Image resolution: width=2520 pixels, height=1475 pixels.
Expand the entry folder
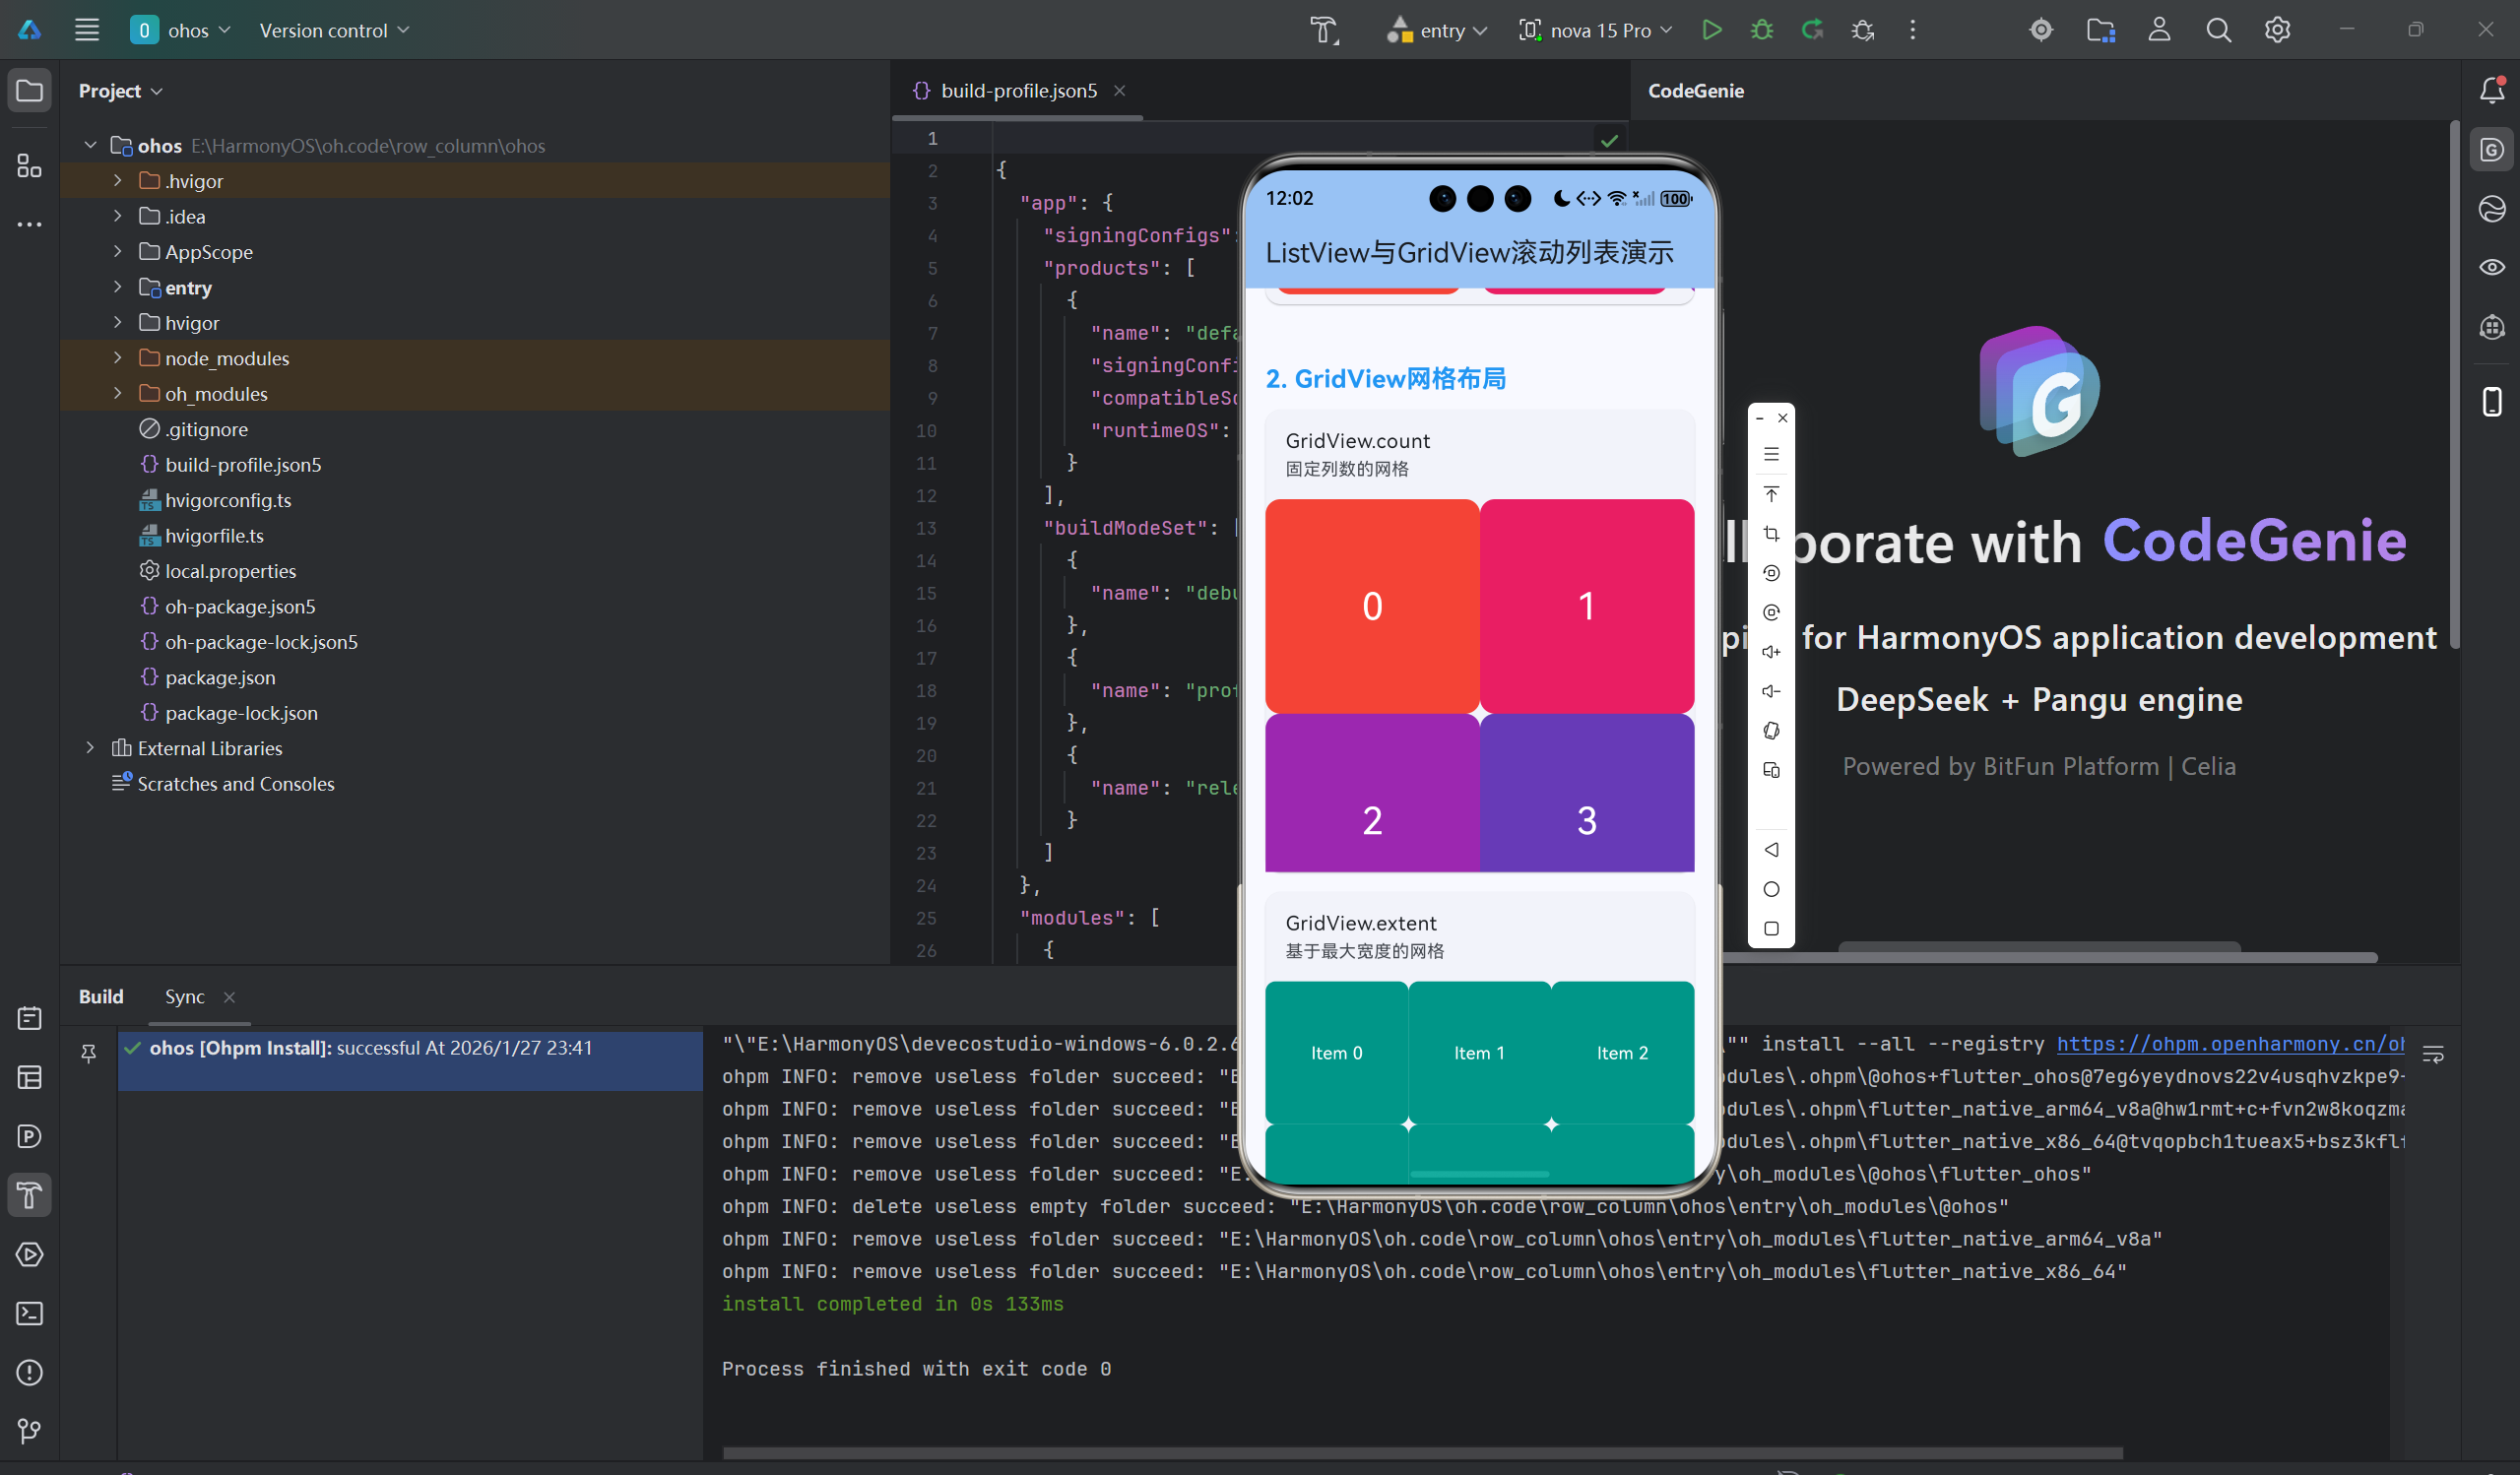coord(117,288)
